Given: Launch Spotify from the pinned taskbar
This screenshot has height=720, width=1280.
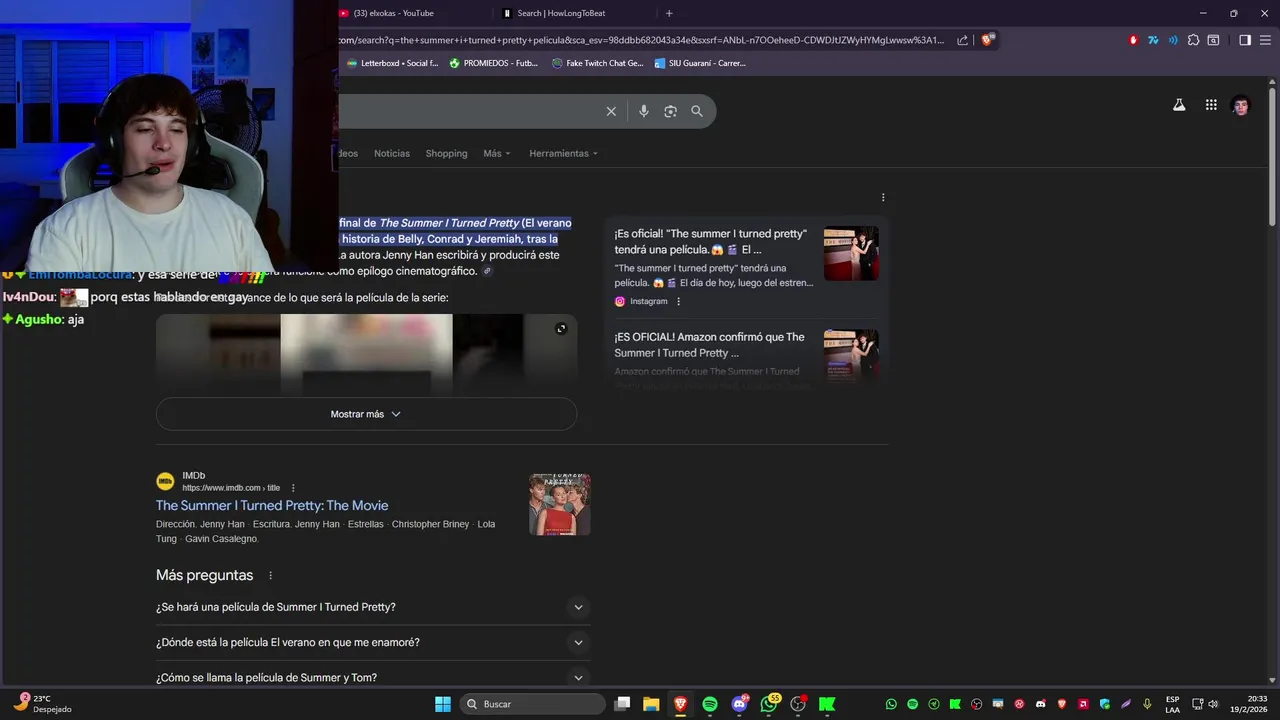Looking at the screenshot, I should coord(710,704).
